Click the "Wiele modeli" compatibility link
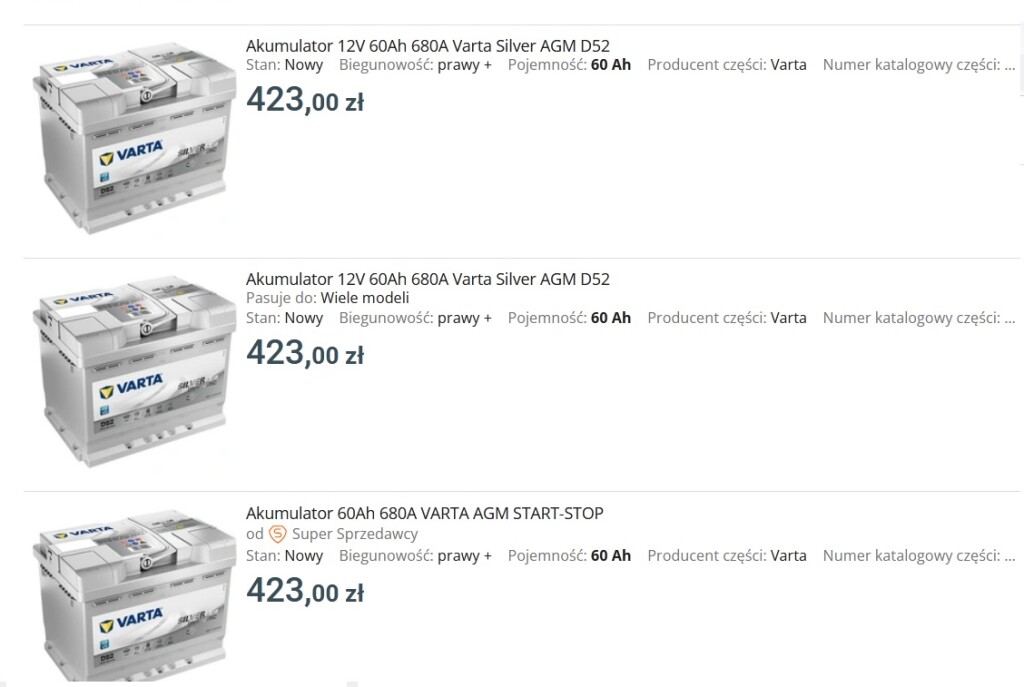The height and width of the screenshot is (687, 1024). click(x=365, y=298)
